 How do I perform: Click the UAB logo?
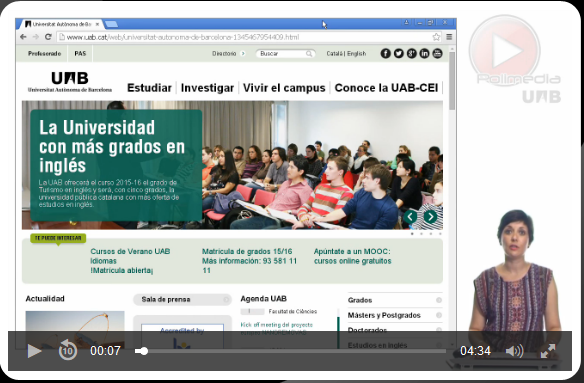pyautogui.click(x=70, y=82)
